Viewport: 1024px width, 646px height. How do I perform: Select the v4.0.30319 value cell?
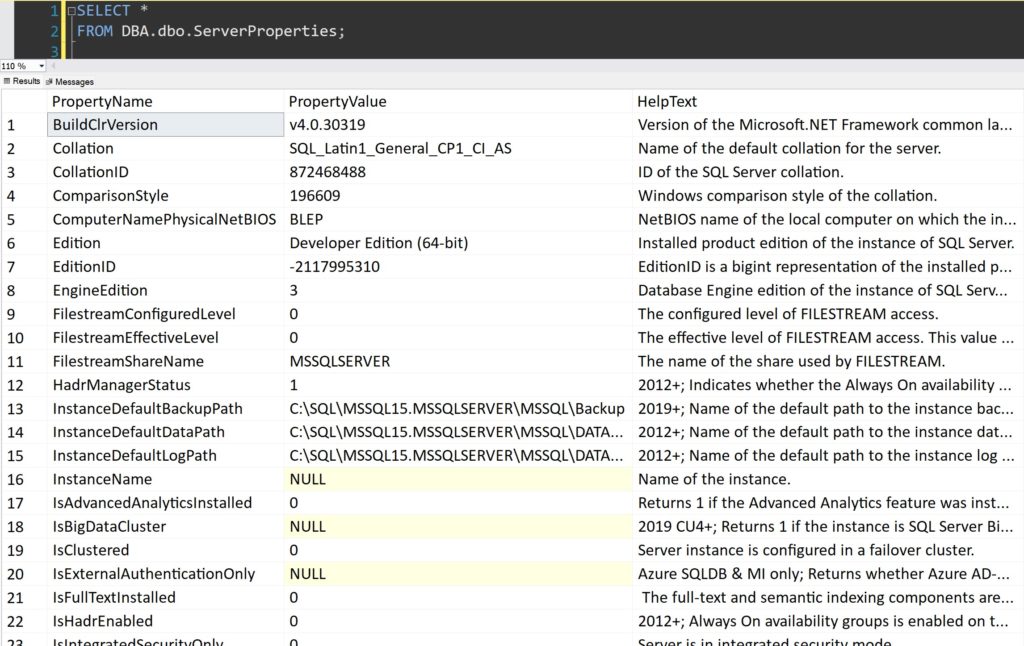[458, 125]
